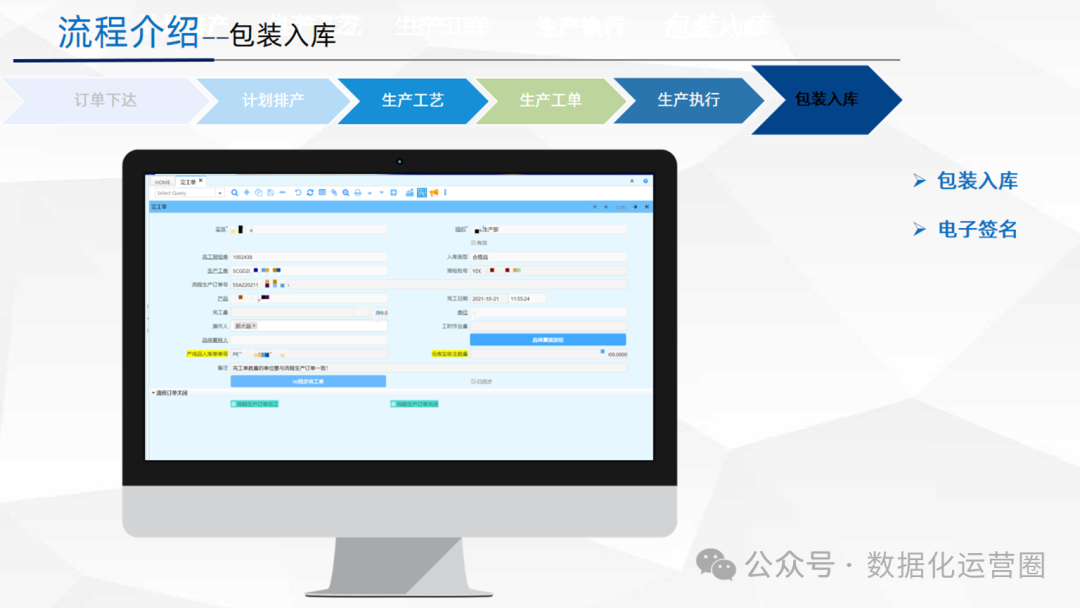Click the 生产工单 process step arrow
The height and width of the screenshot is (608, 1080).
pyautogui.click(x=551, y=101)
